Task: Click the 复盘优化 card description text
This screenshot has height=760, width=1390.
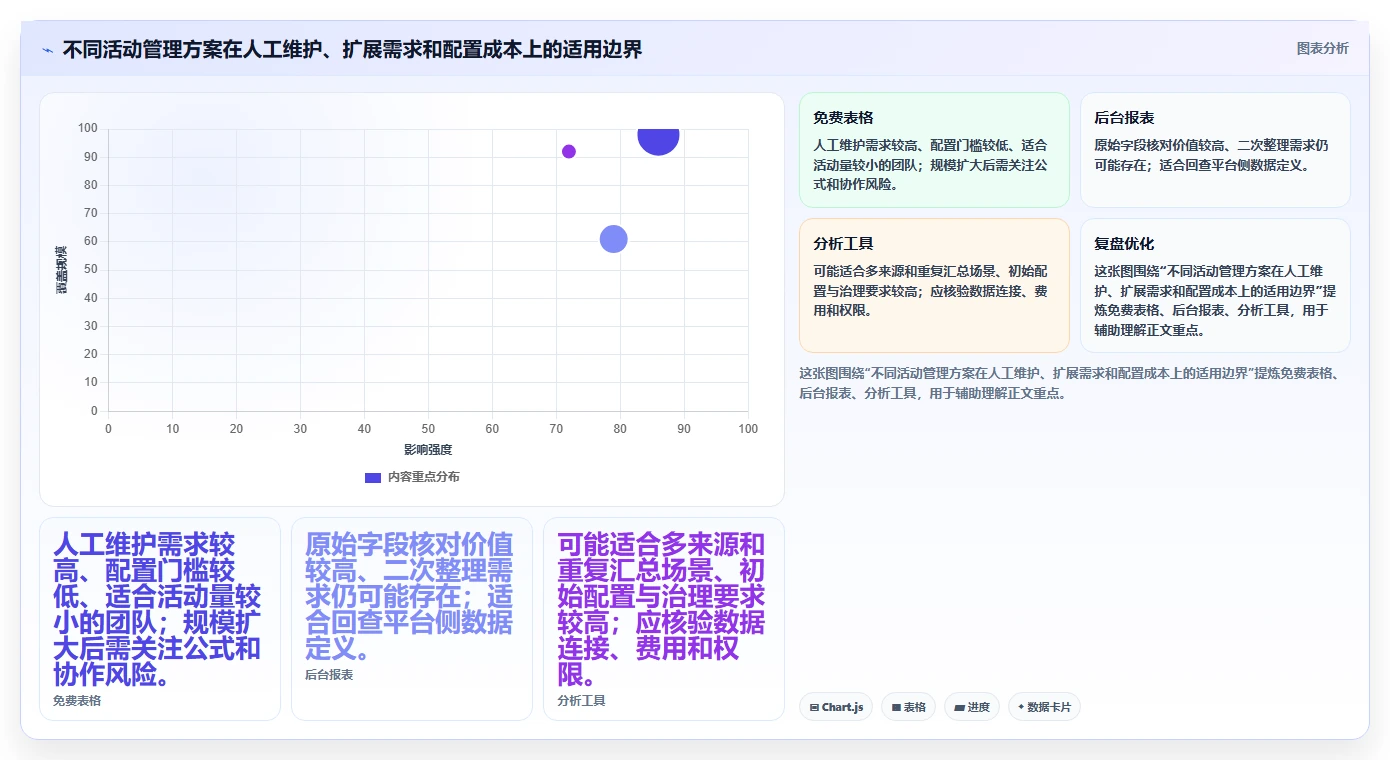Action: click(1215, 300)
